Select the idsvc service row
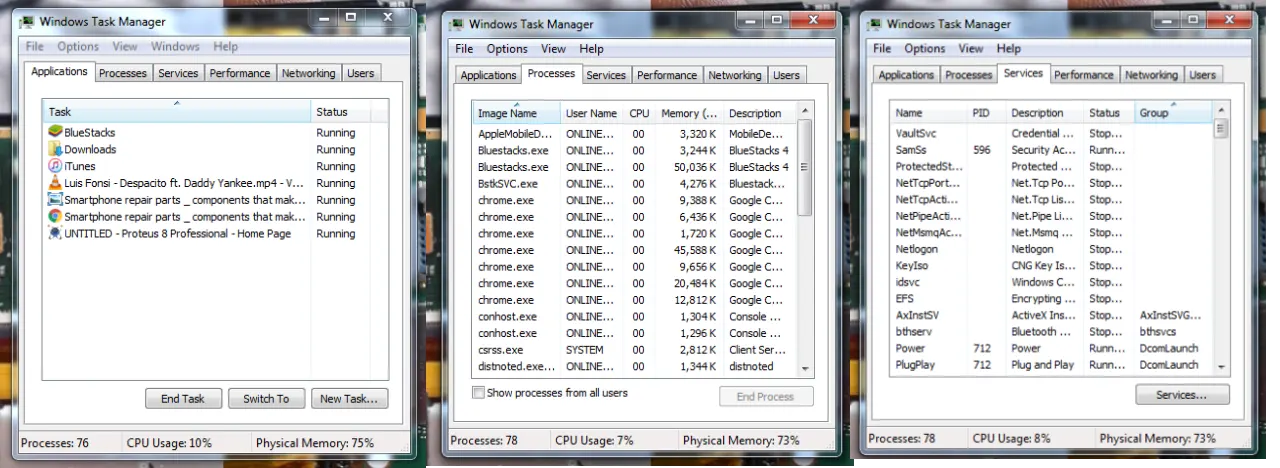 click(1052, 282)
